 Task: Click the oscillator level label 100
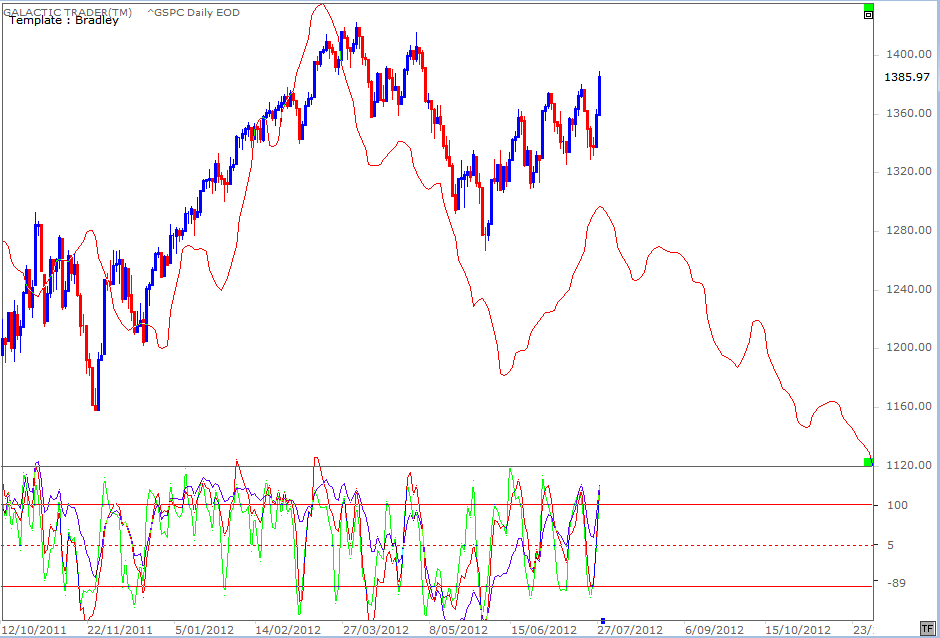coord(897,505)
